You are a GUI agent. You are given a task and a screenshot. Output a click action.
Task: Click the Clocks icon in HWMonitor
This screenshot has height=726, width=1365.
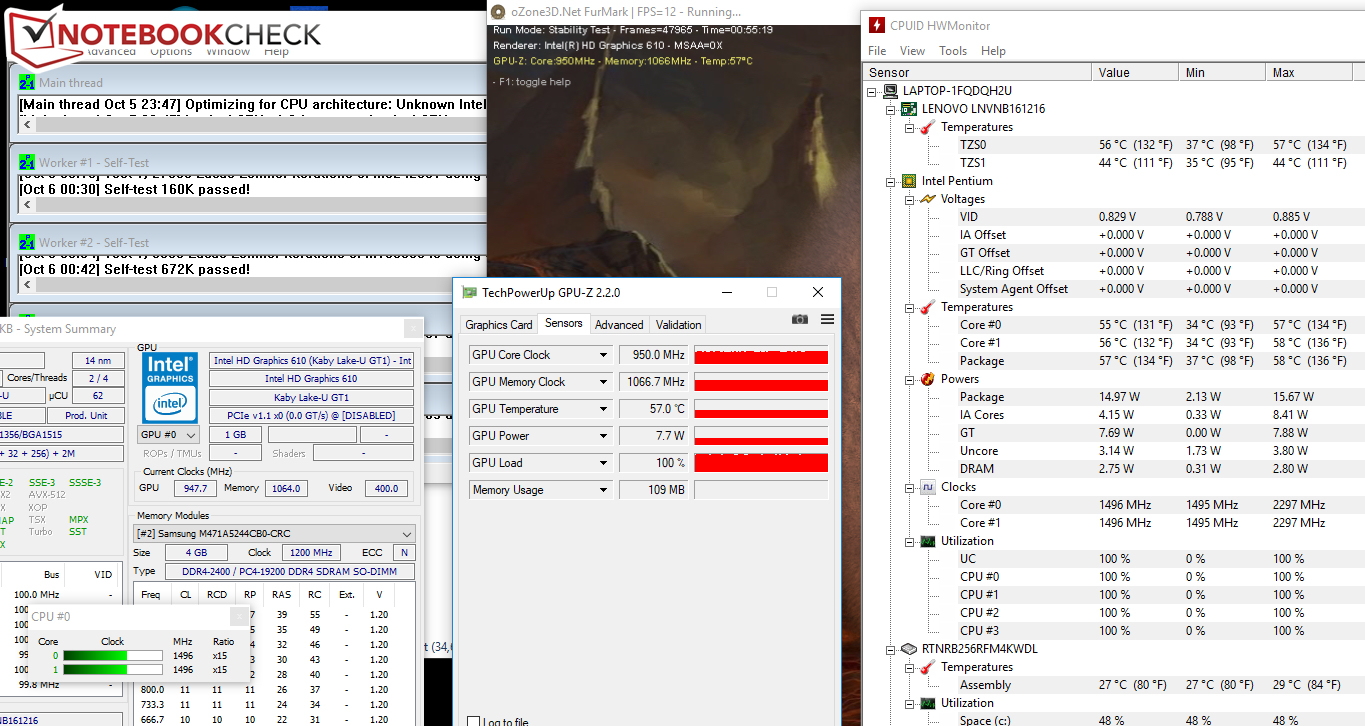coord(927,487)
